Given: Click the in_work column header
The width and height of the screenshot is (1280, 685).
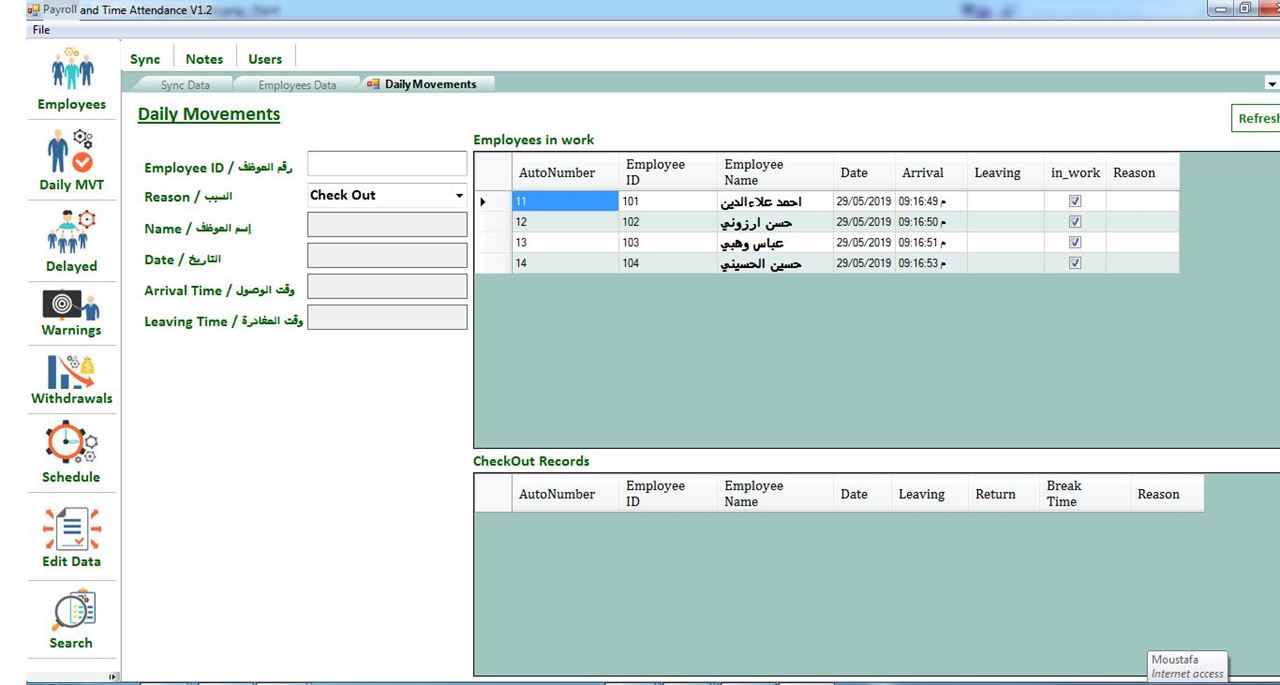Looking at the screenshot, I should point(1075,173).
